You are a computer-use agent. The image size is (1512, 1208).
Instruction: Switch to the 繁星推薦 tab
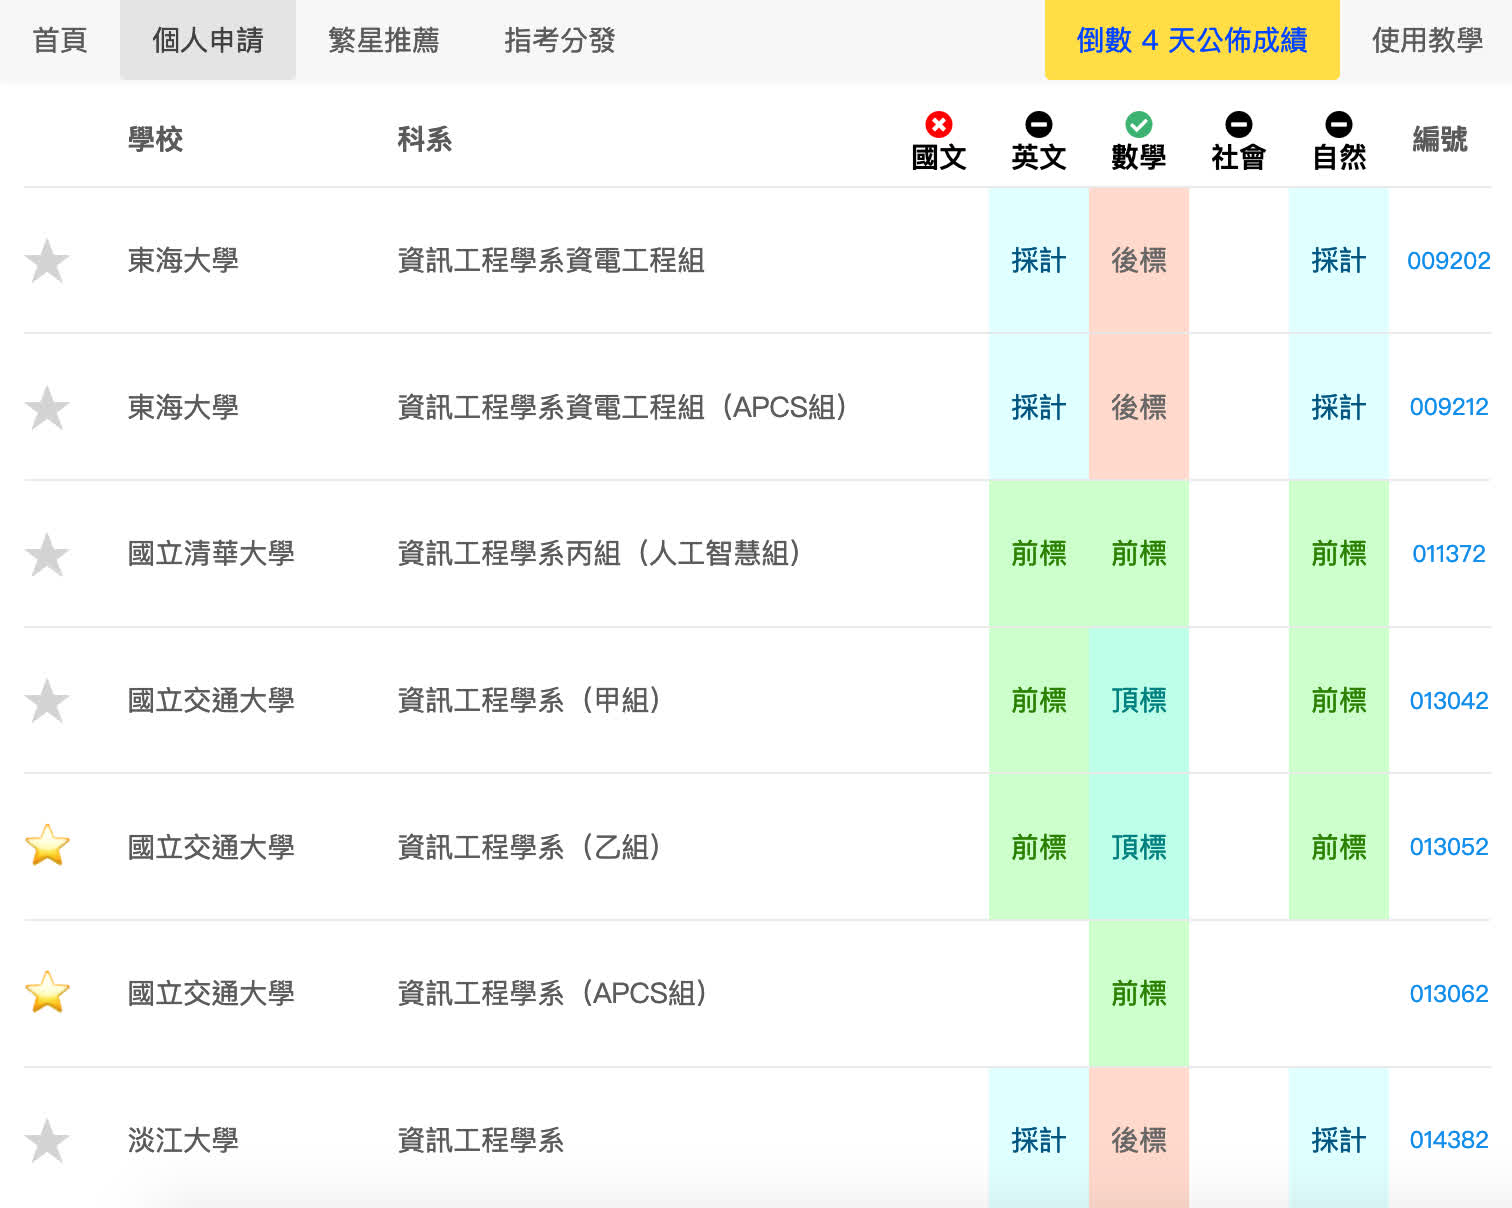click(x=384, y=40)
